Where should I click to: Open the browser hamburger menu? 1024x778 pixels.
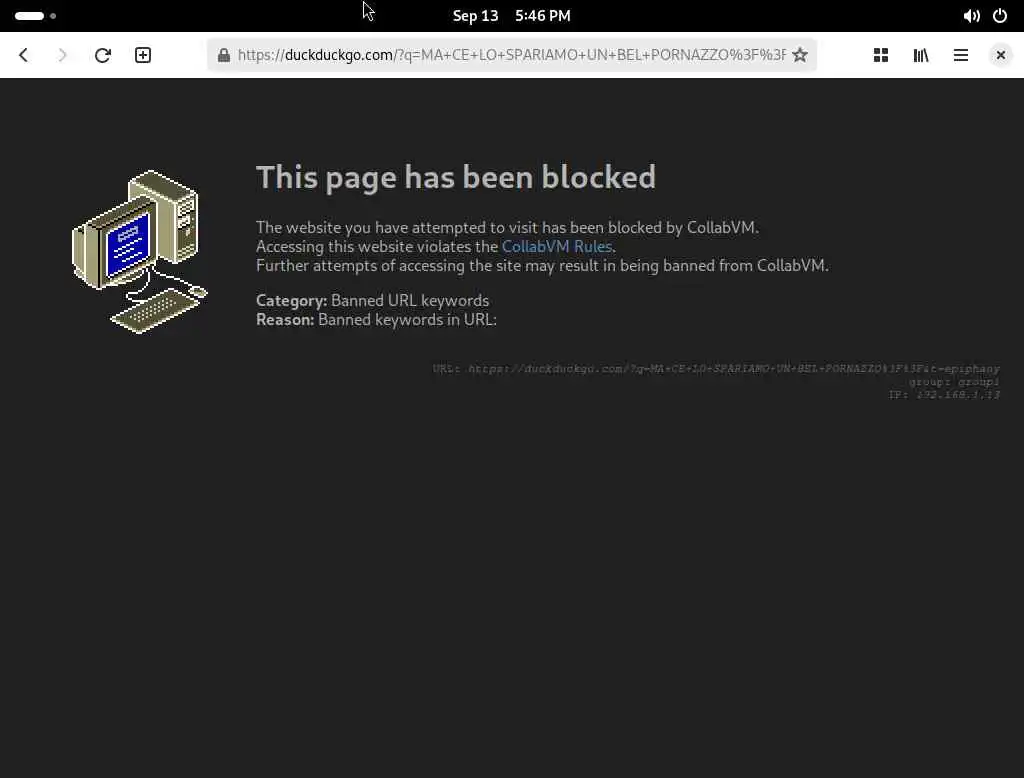click(961, 55)
